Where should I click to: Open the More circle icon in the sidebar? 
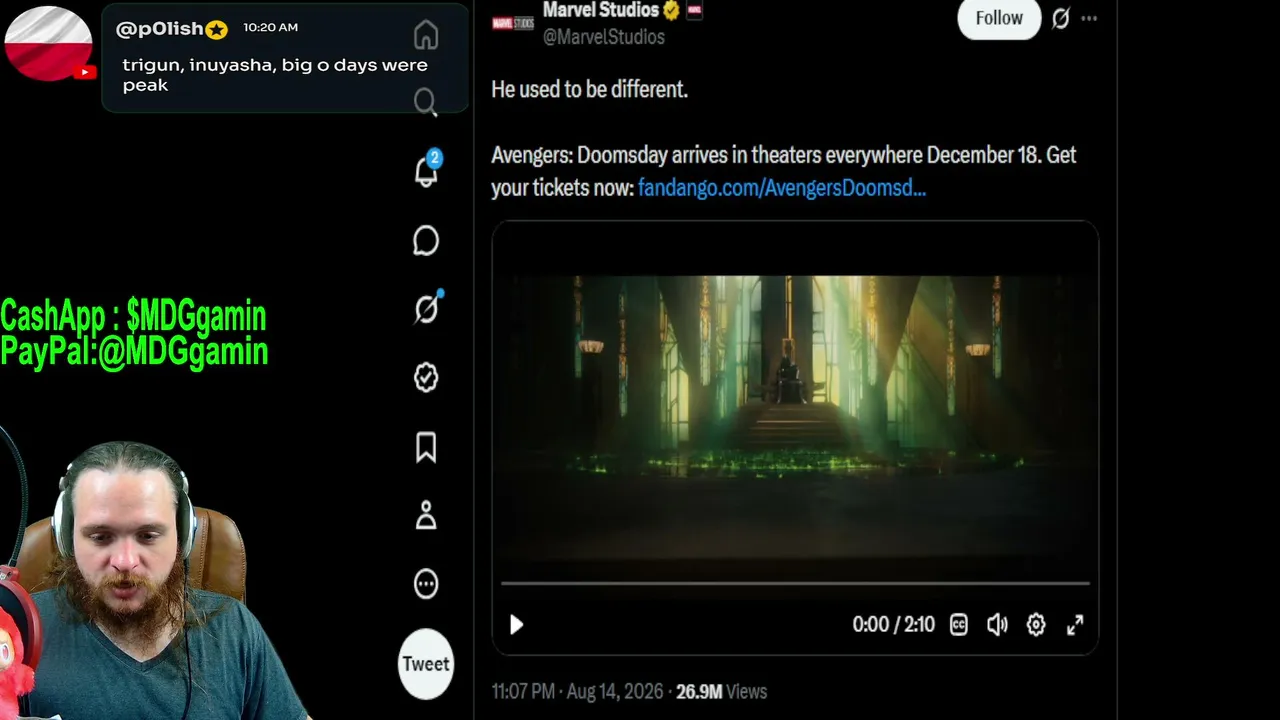(426, 584)
